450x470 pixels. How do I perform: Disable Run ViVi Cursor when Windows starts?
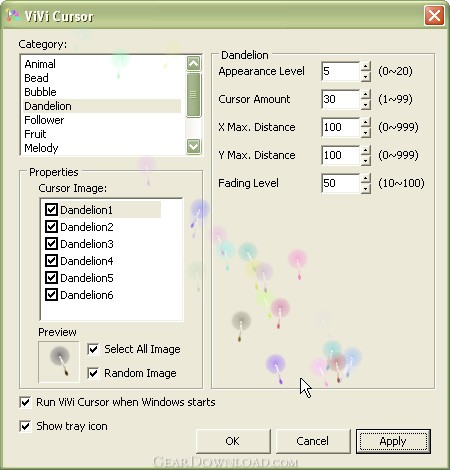[x=25, y=402]
